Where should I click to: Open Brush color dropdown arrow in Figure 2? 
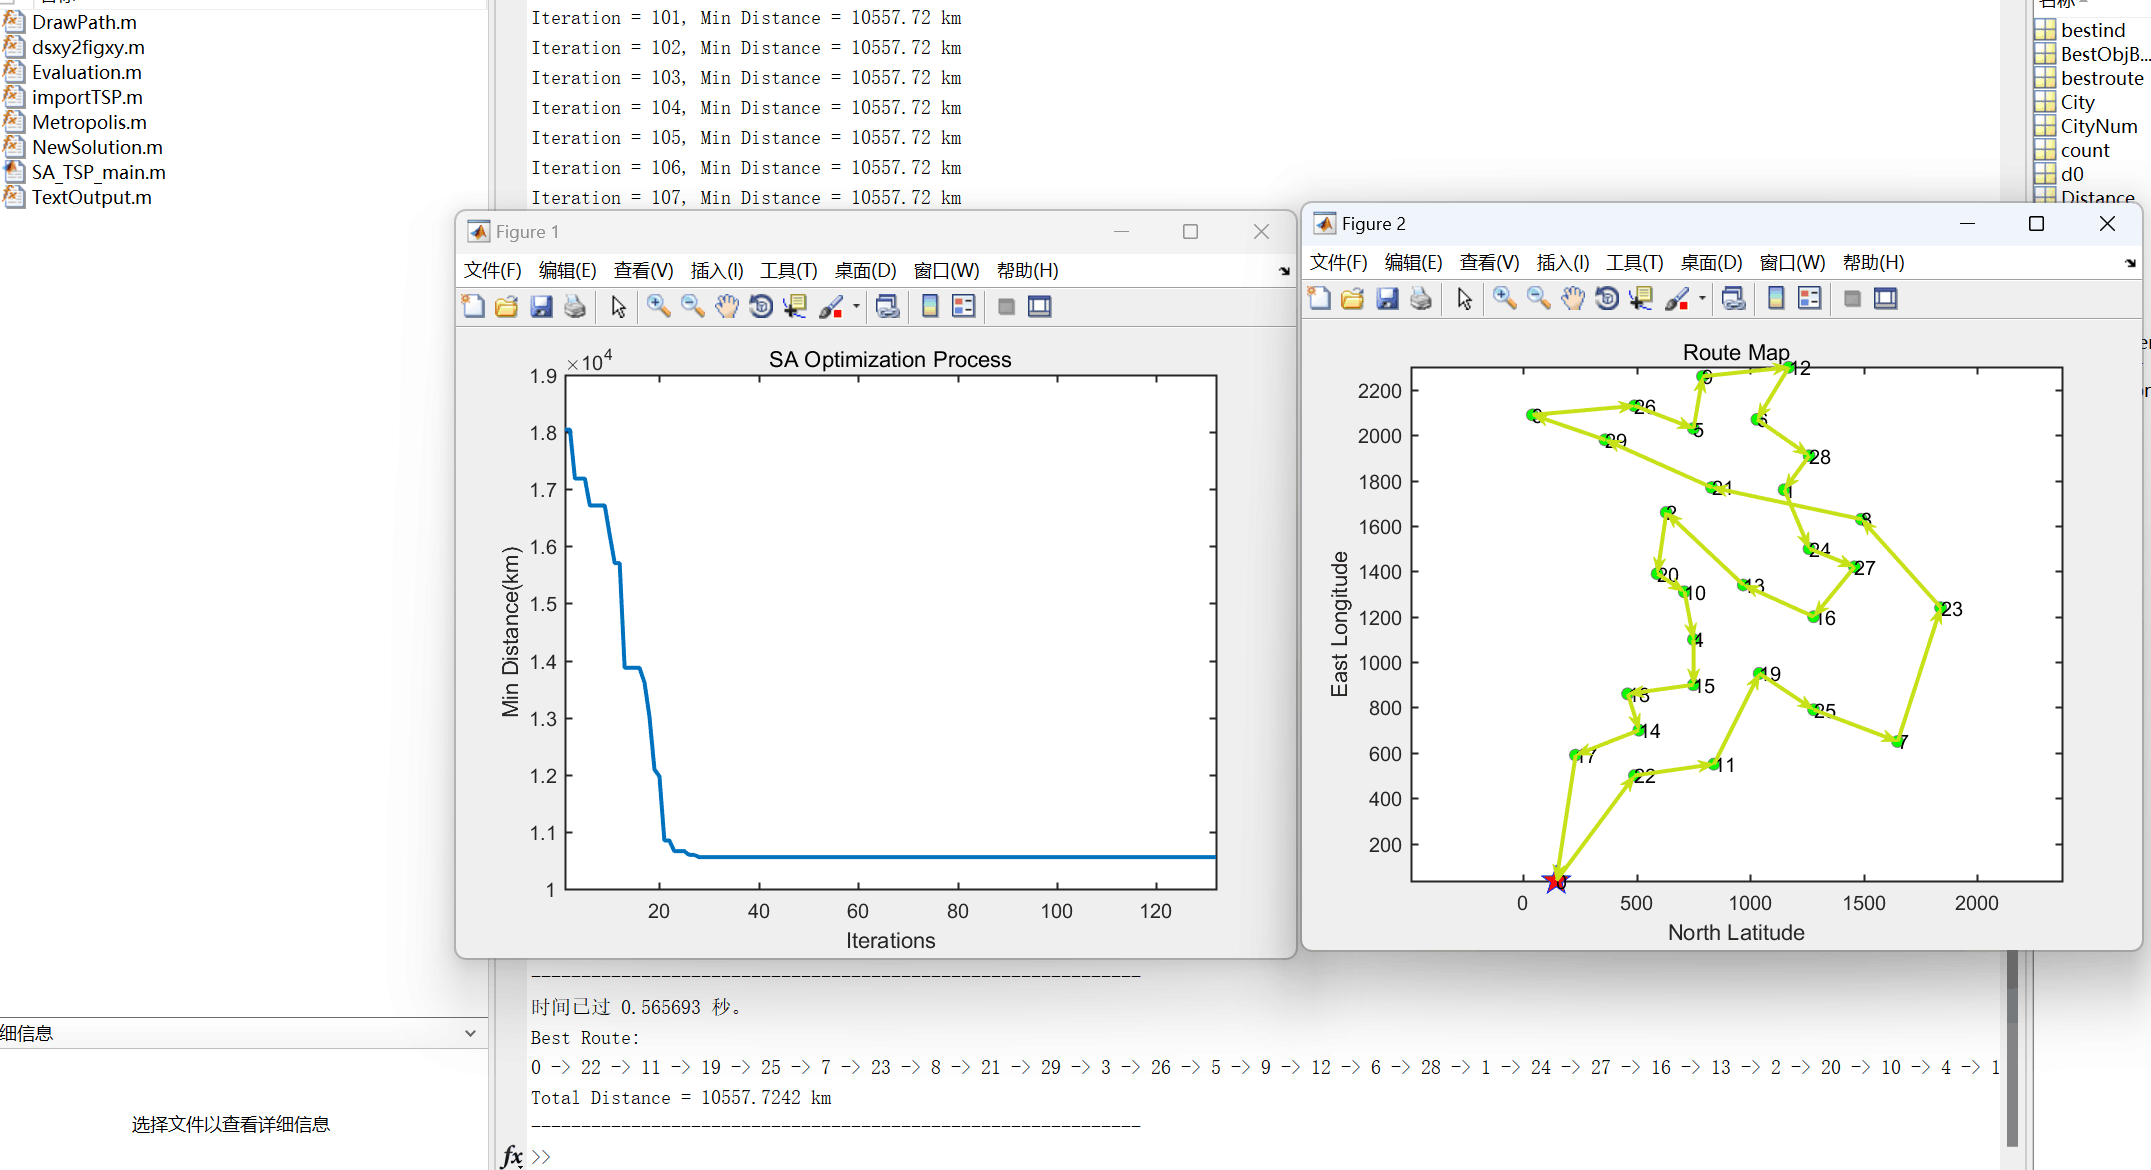point(1702,299)
